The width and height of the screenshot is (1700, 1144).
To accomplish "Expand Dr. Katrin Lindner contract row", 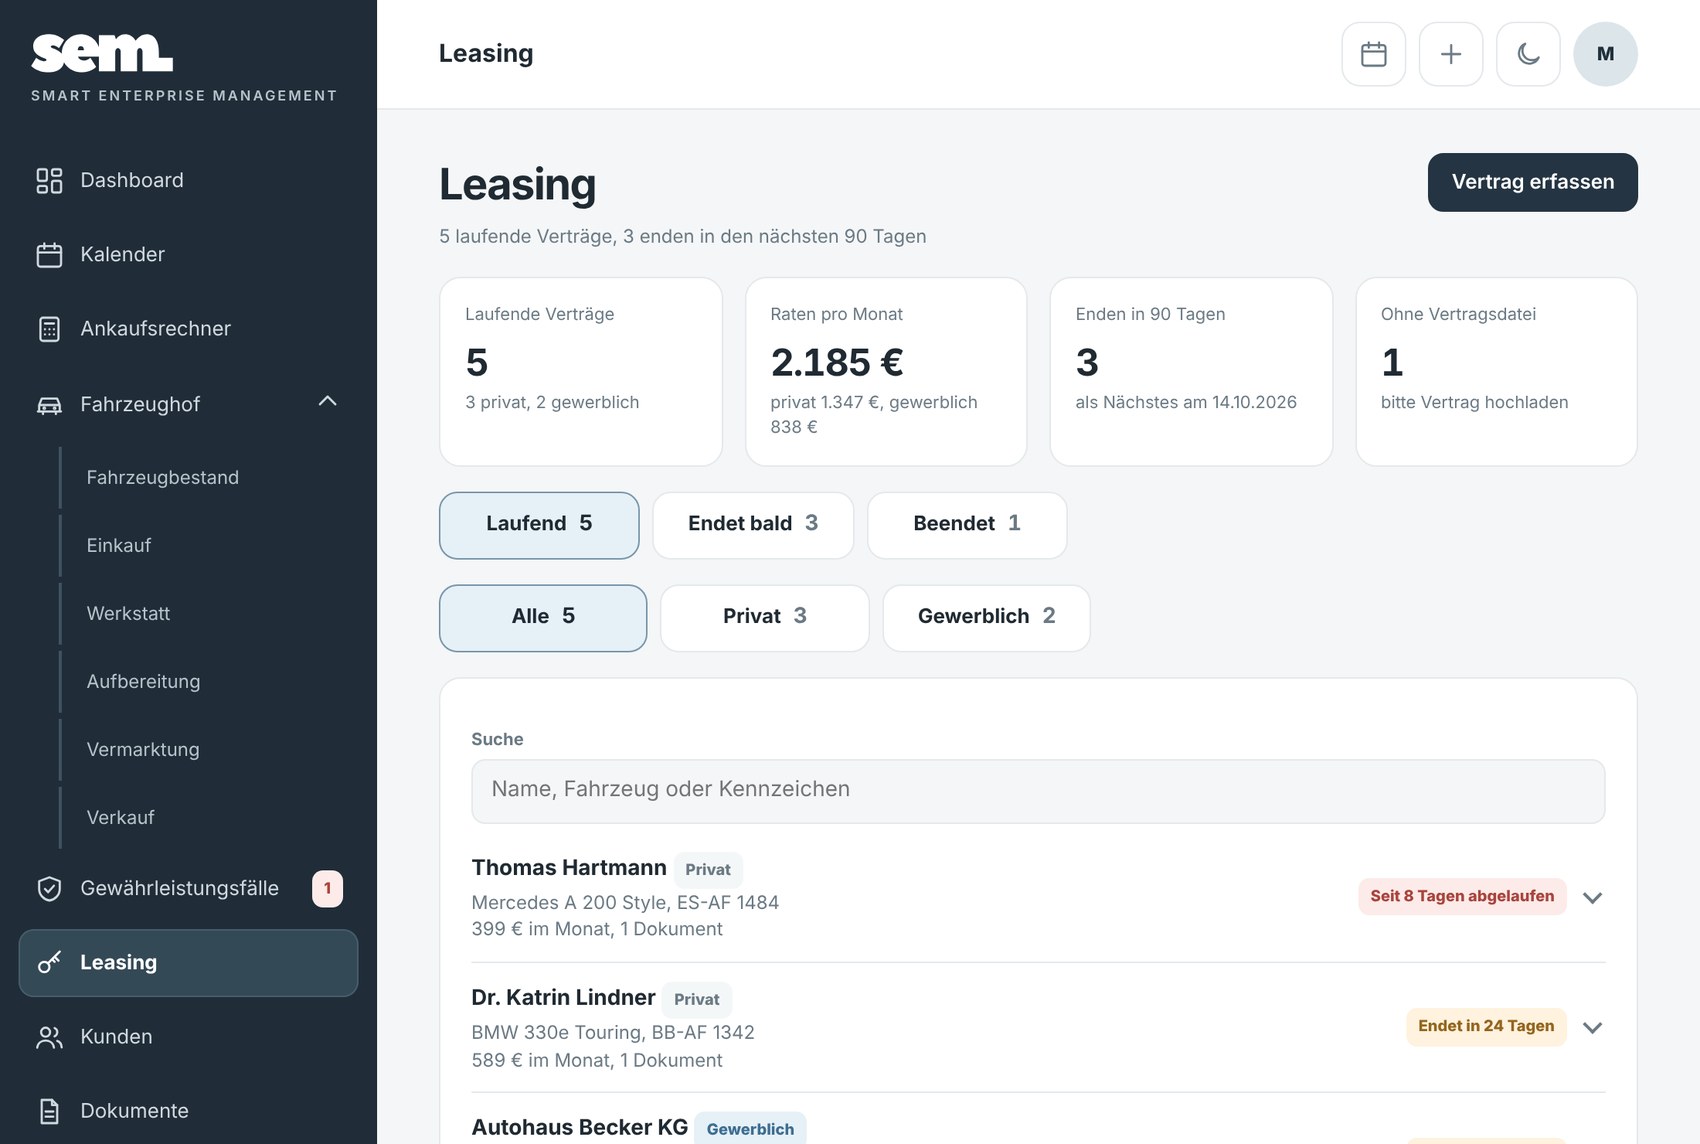I will pos(1592,1028).
